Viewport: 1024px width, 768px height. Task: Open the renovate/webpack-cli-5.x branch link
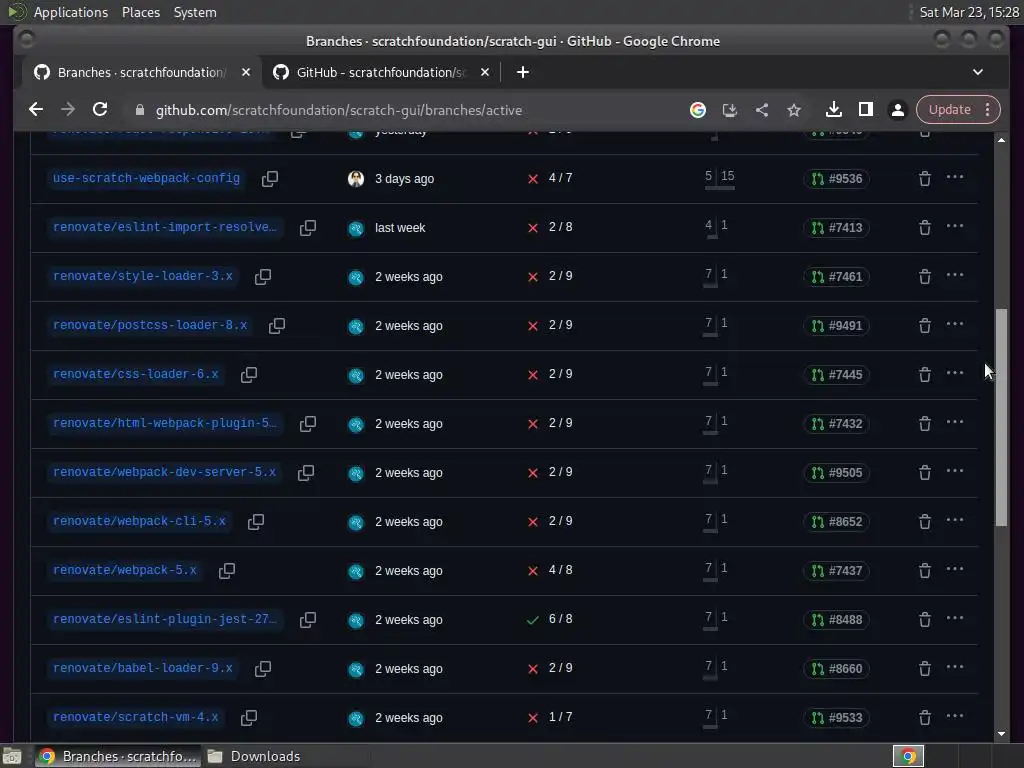pos(139,521)
